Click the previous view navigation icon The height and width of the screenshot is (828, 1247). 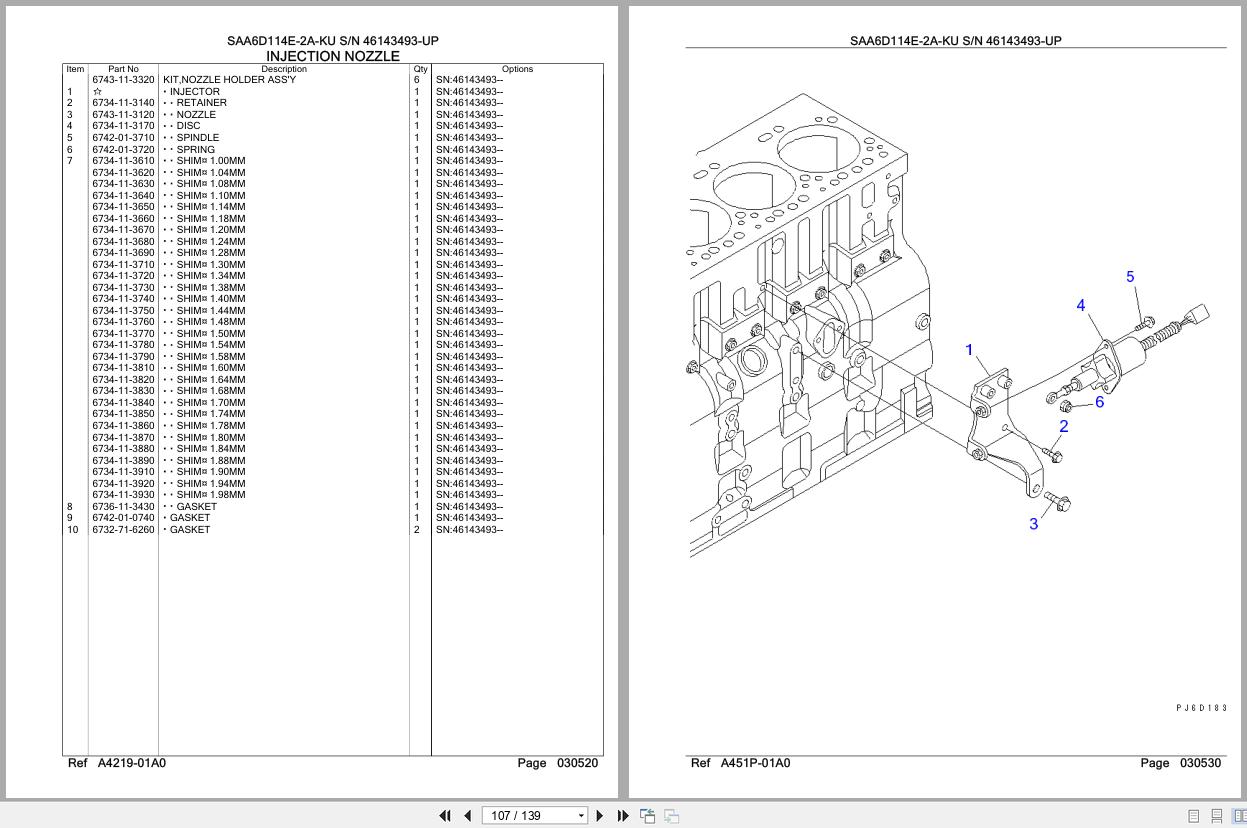[648, 816]
